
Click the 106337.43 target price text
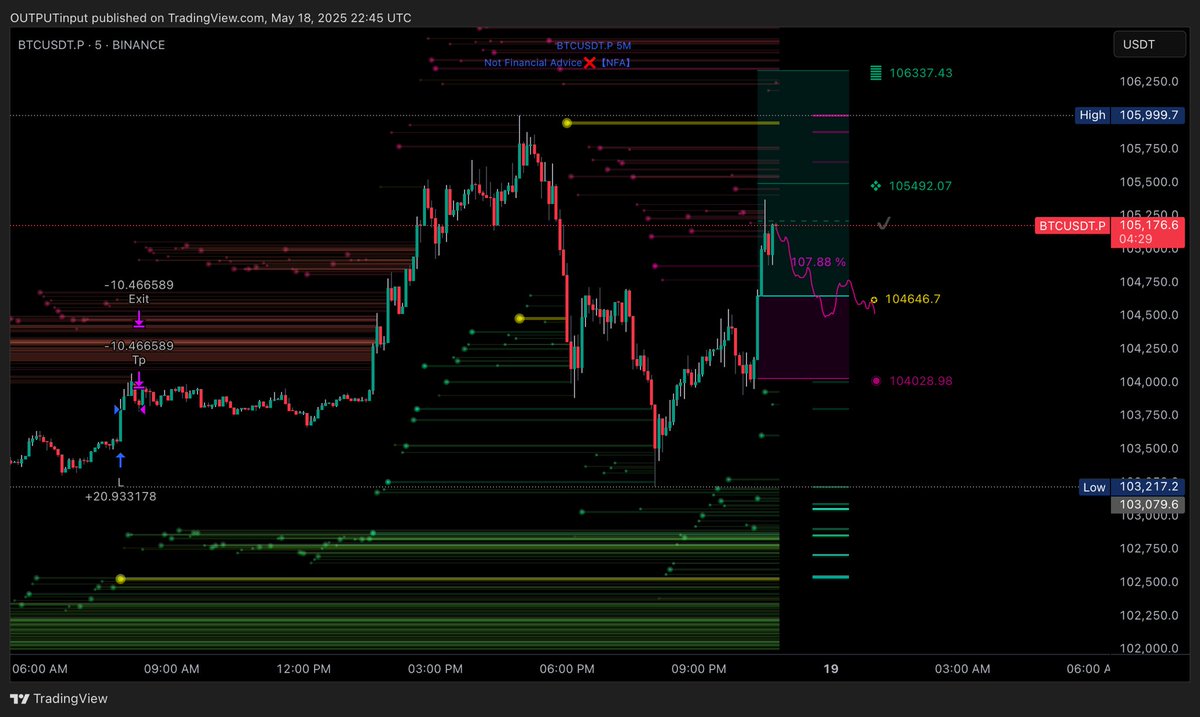pos(920,73)
